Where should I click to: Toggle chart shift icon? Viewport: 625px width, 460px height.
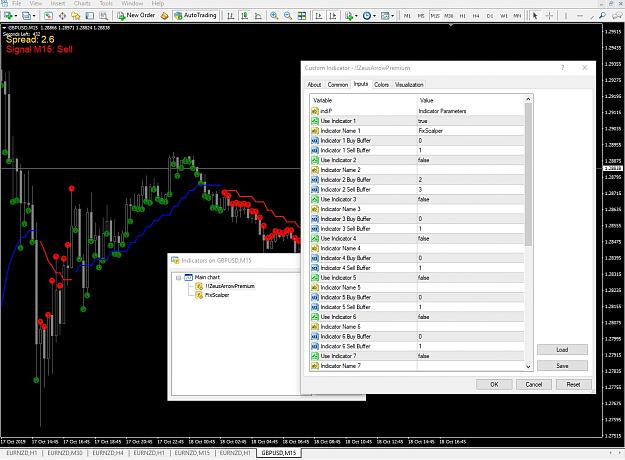332,16
